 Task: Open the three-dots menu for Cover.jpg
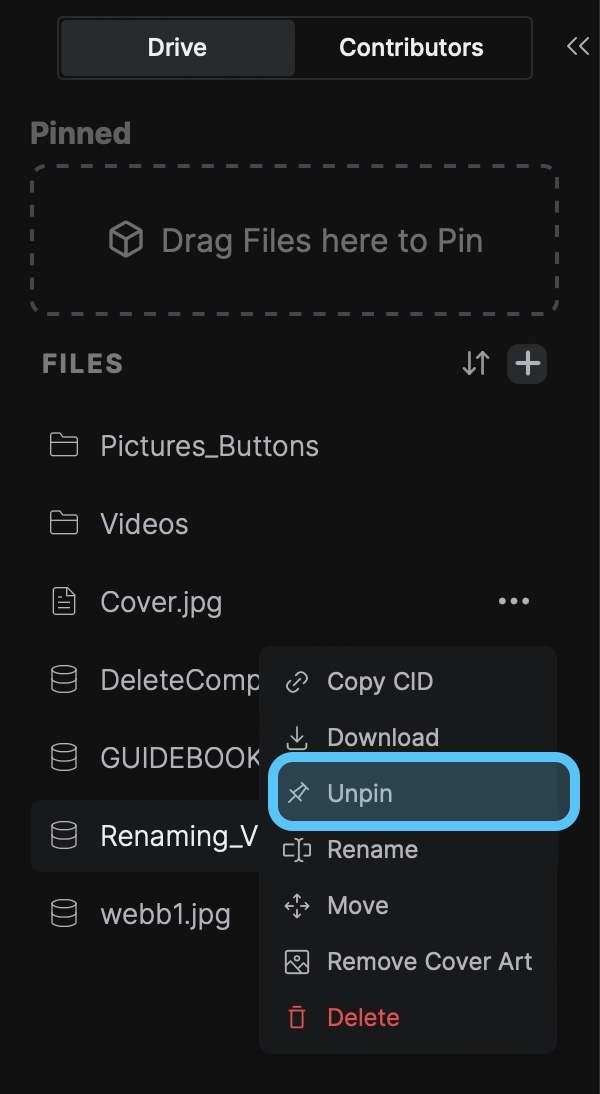tap(514, 602)
